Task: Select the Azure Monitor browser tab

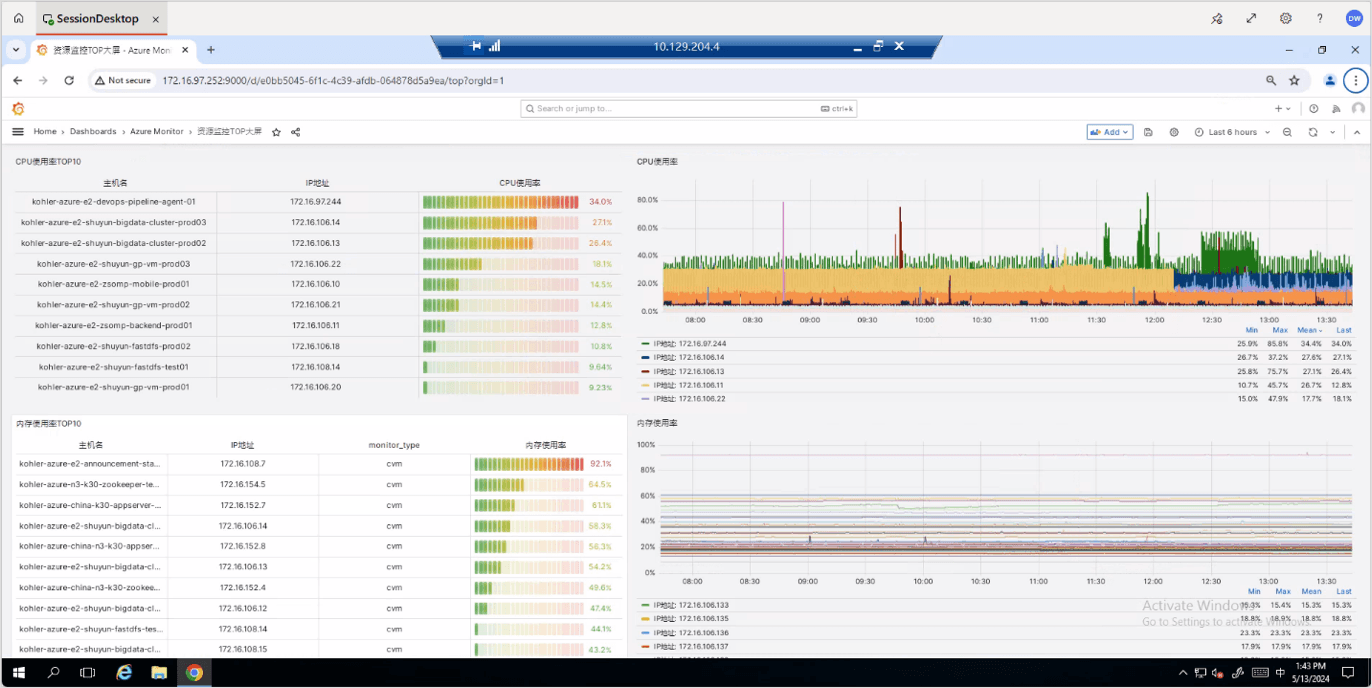Action: (x=112, y=50)
